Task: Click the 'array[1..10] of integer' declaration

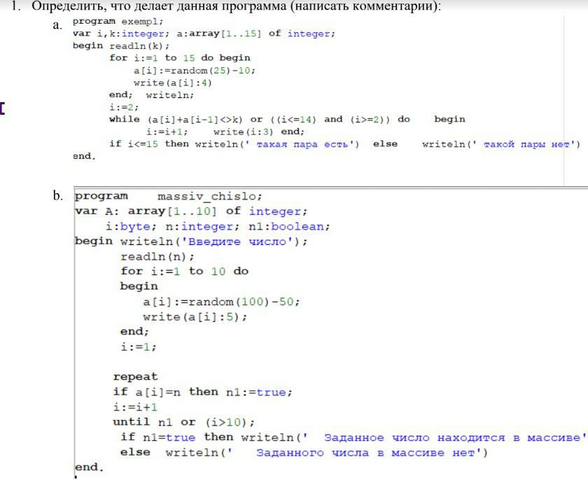Action: (x=218, y=211)
